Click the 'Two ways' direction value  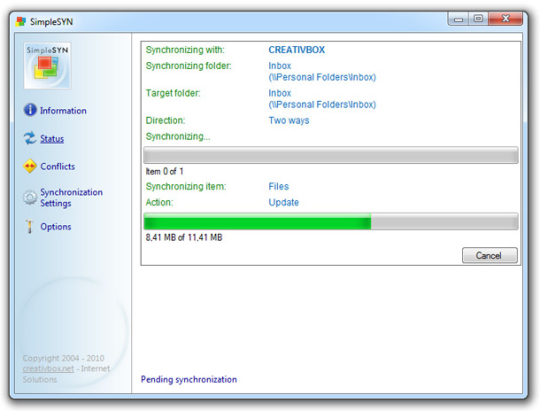(289, 121)
